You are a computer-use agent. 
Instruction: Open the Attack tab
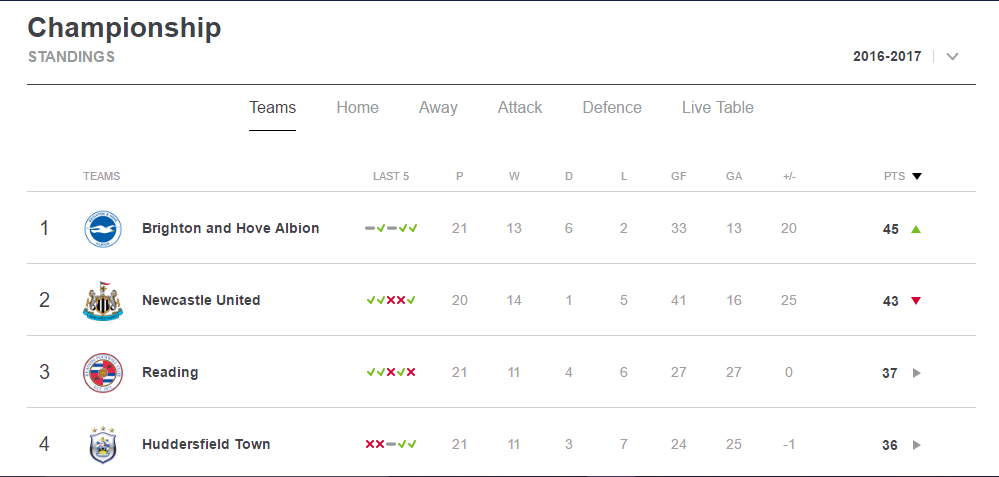(520, 108)
